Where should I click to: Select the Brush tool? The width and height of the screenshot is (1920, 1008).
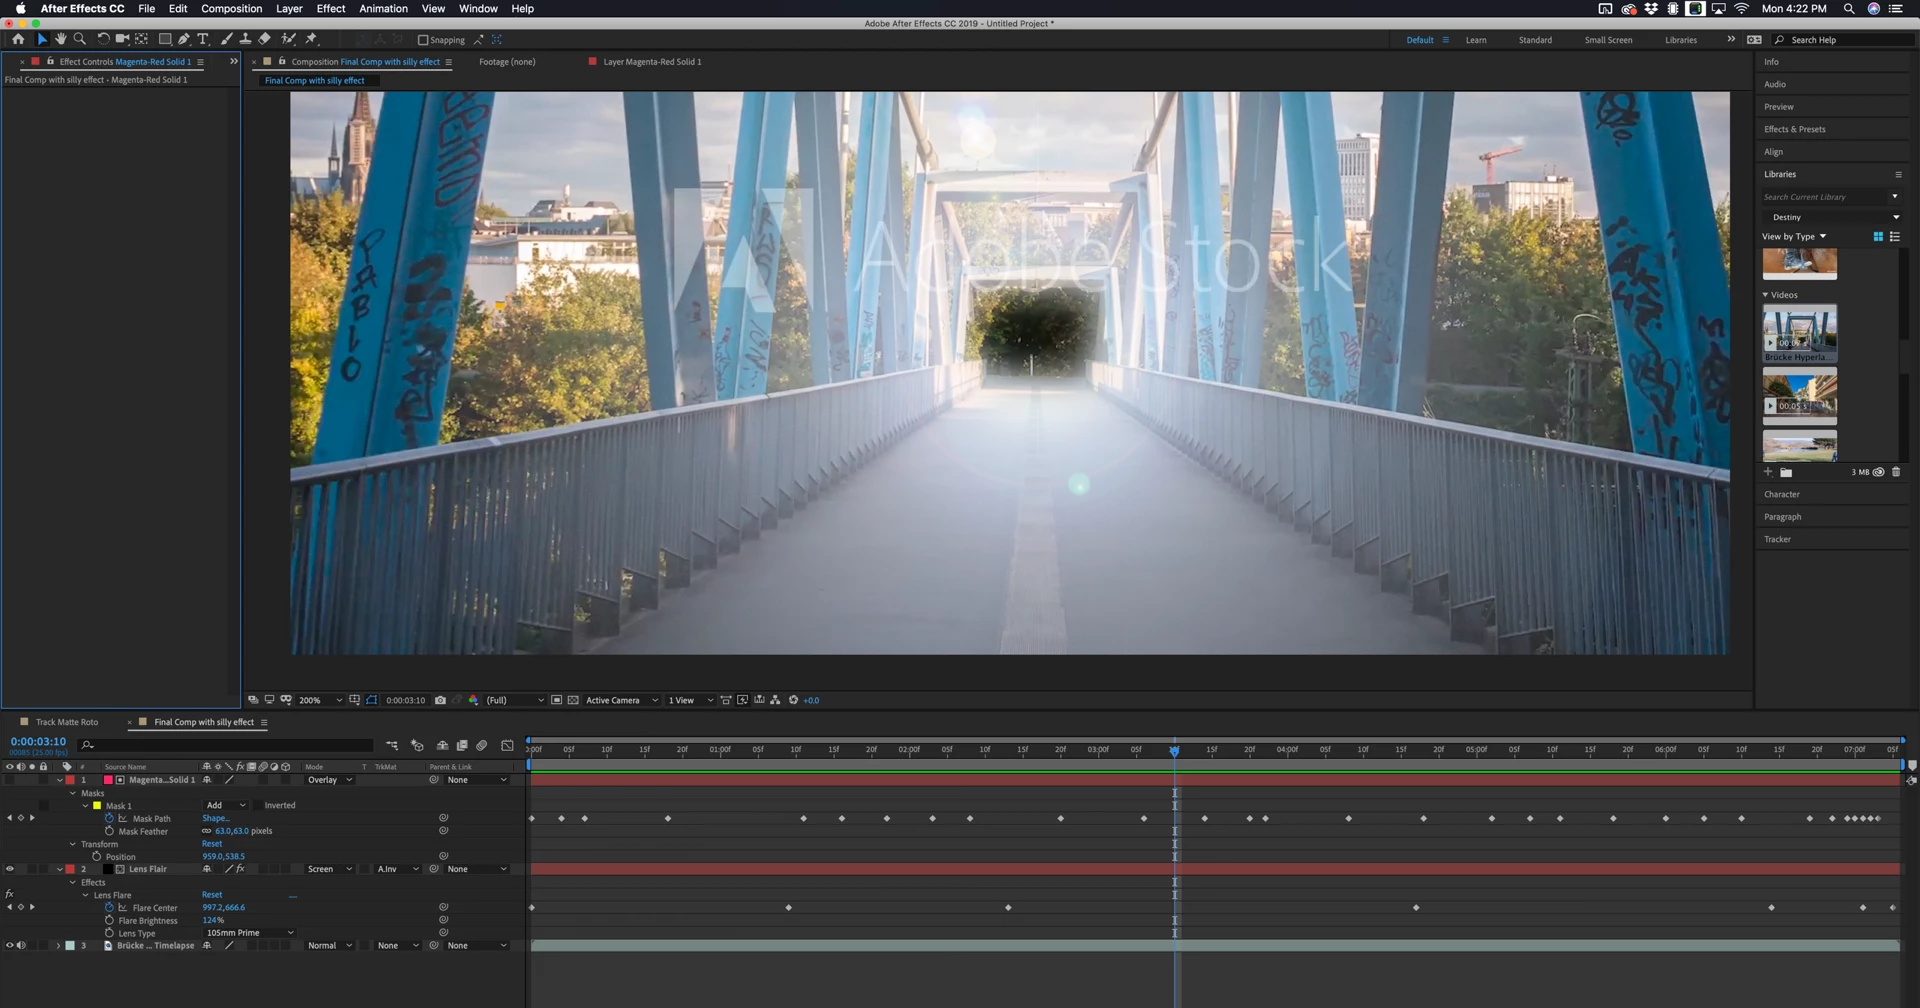pyautogui.click(x=226, y=39)
